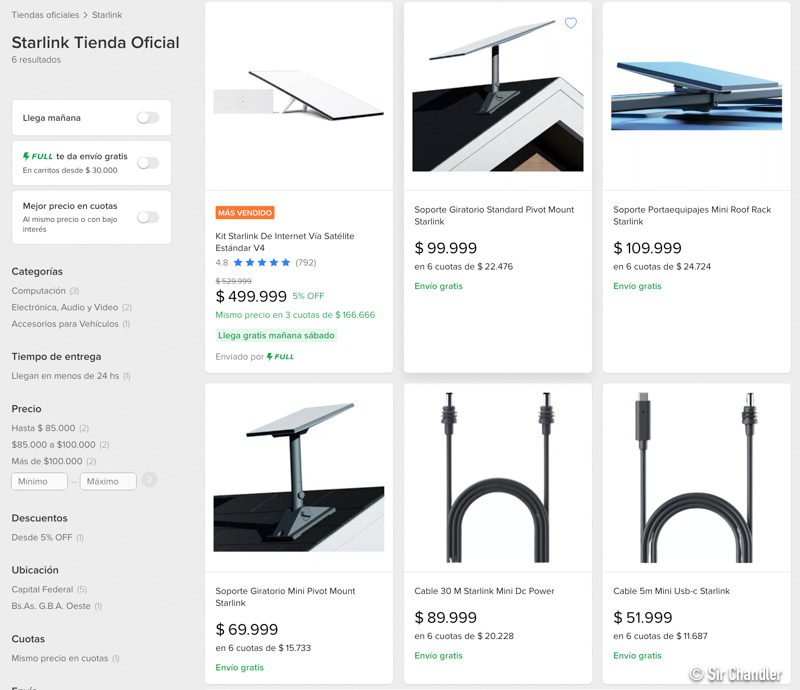Enable the FULL envío gratis switch

[x=147, y=163]
